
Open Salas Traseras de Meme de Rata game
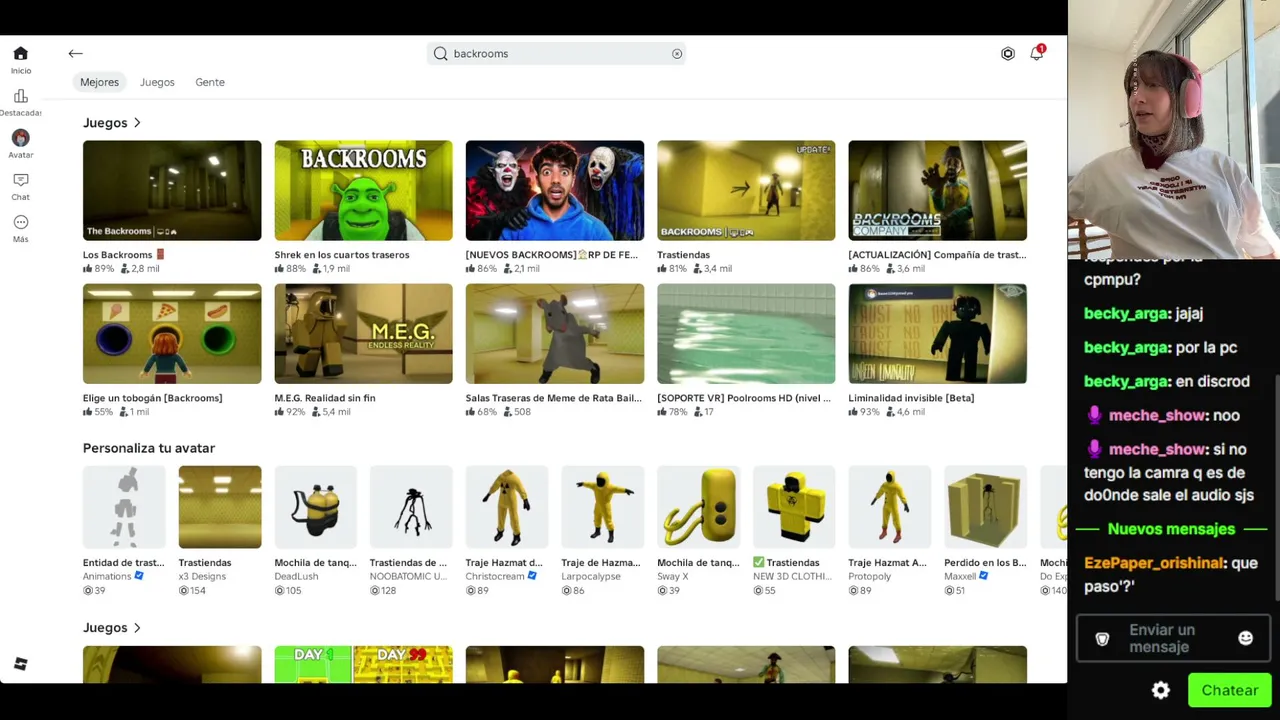[x=555, y=334]
